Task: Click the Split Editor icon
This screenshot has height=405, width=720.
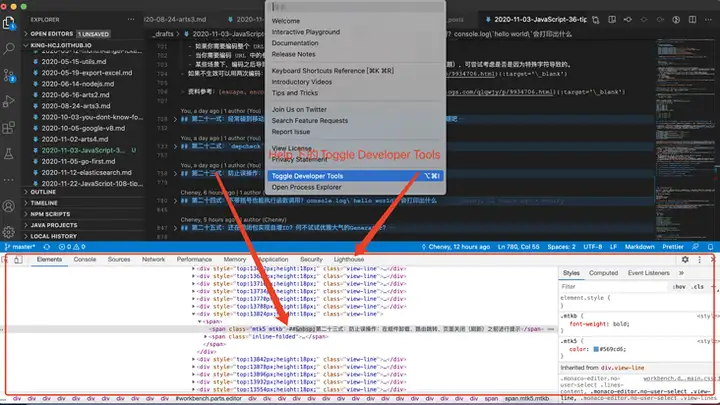Action: (692, 20)
